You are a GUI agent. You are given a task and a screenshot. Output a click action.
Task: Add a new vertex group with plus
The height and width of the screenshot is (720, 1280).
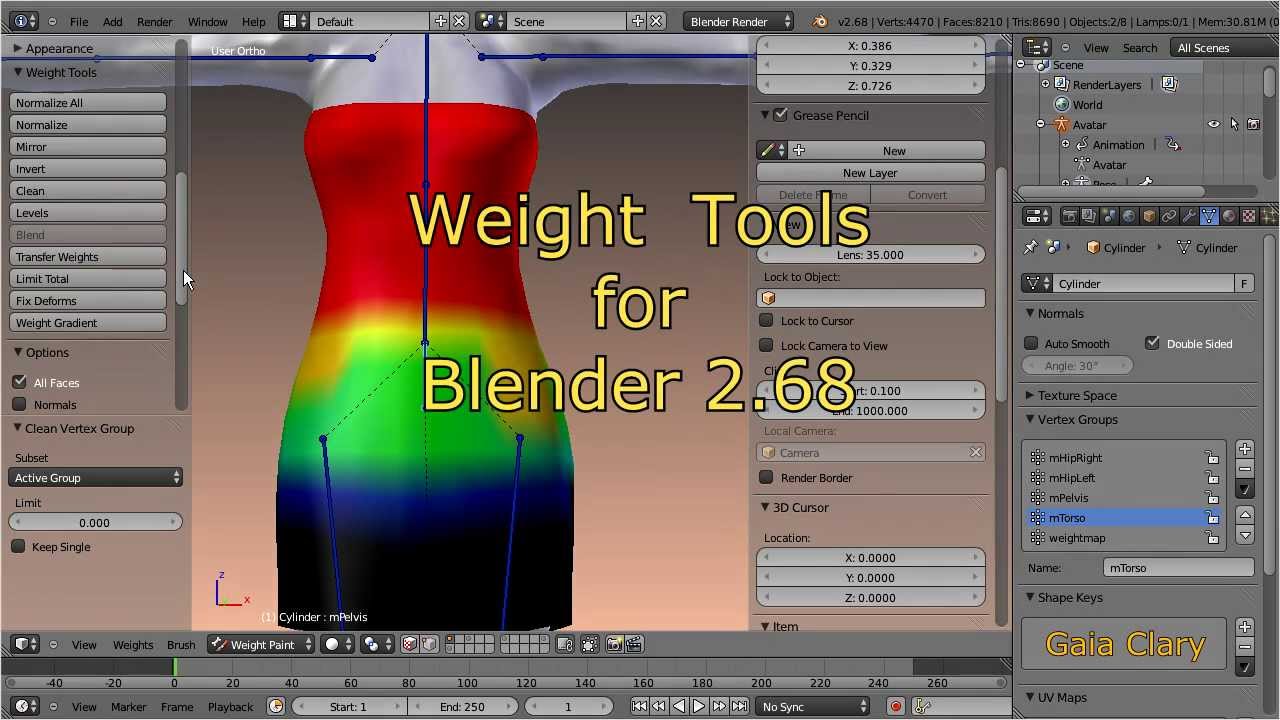click(x=1245, y=449)
